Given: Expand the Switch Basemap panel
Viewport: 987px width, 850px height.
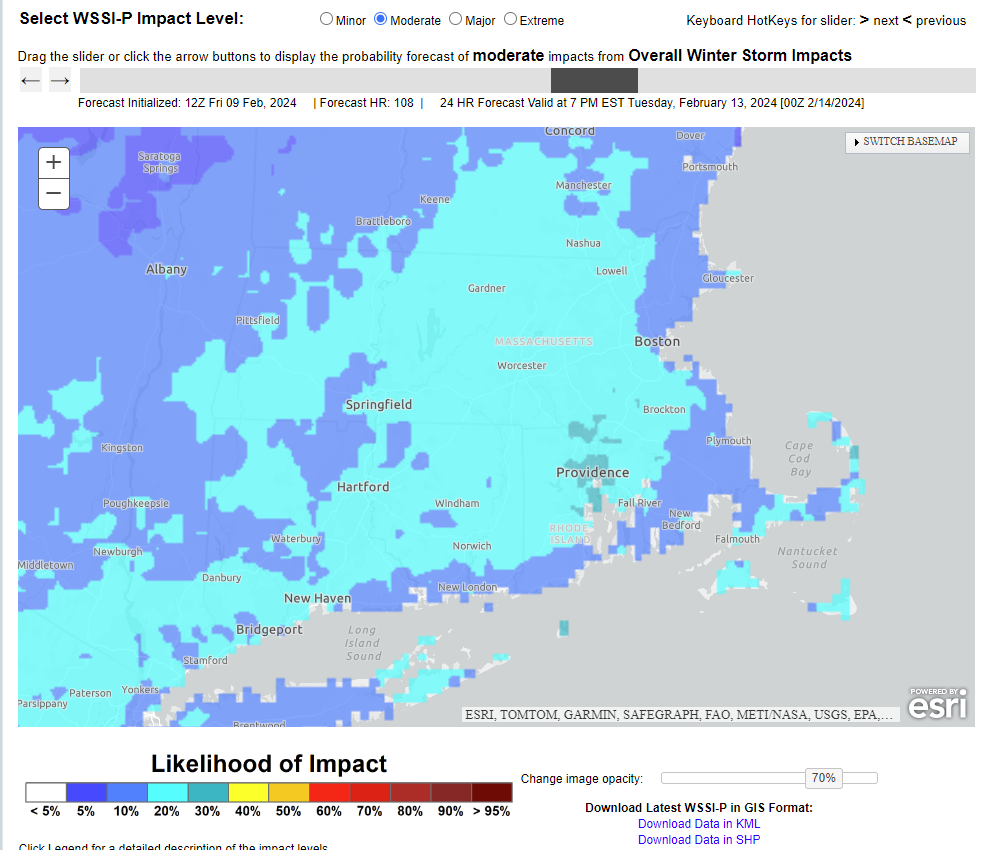Looking at the screenshot, I should click(x=908, y=142).
